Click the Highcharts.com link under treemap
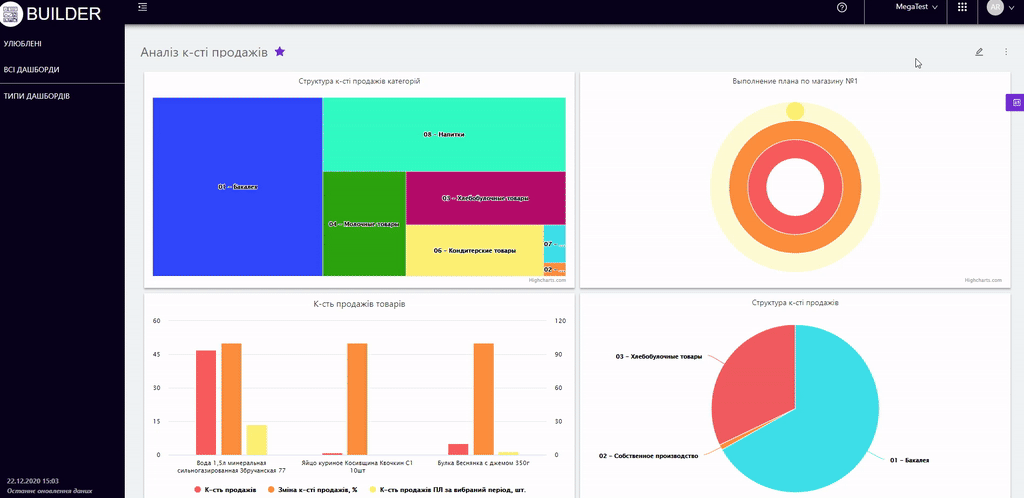Viewport: 1024px width, 500px height. pos(547,280)
